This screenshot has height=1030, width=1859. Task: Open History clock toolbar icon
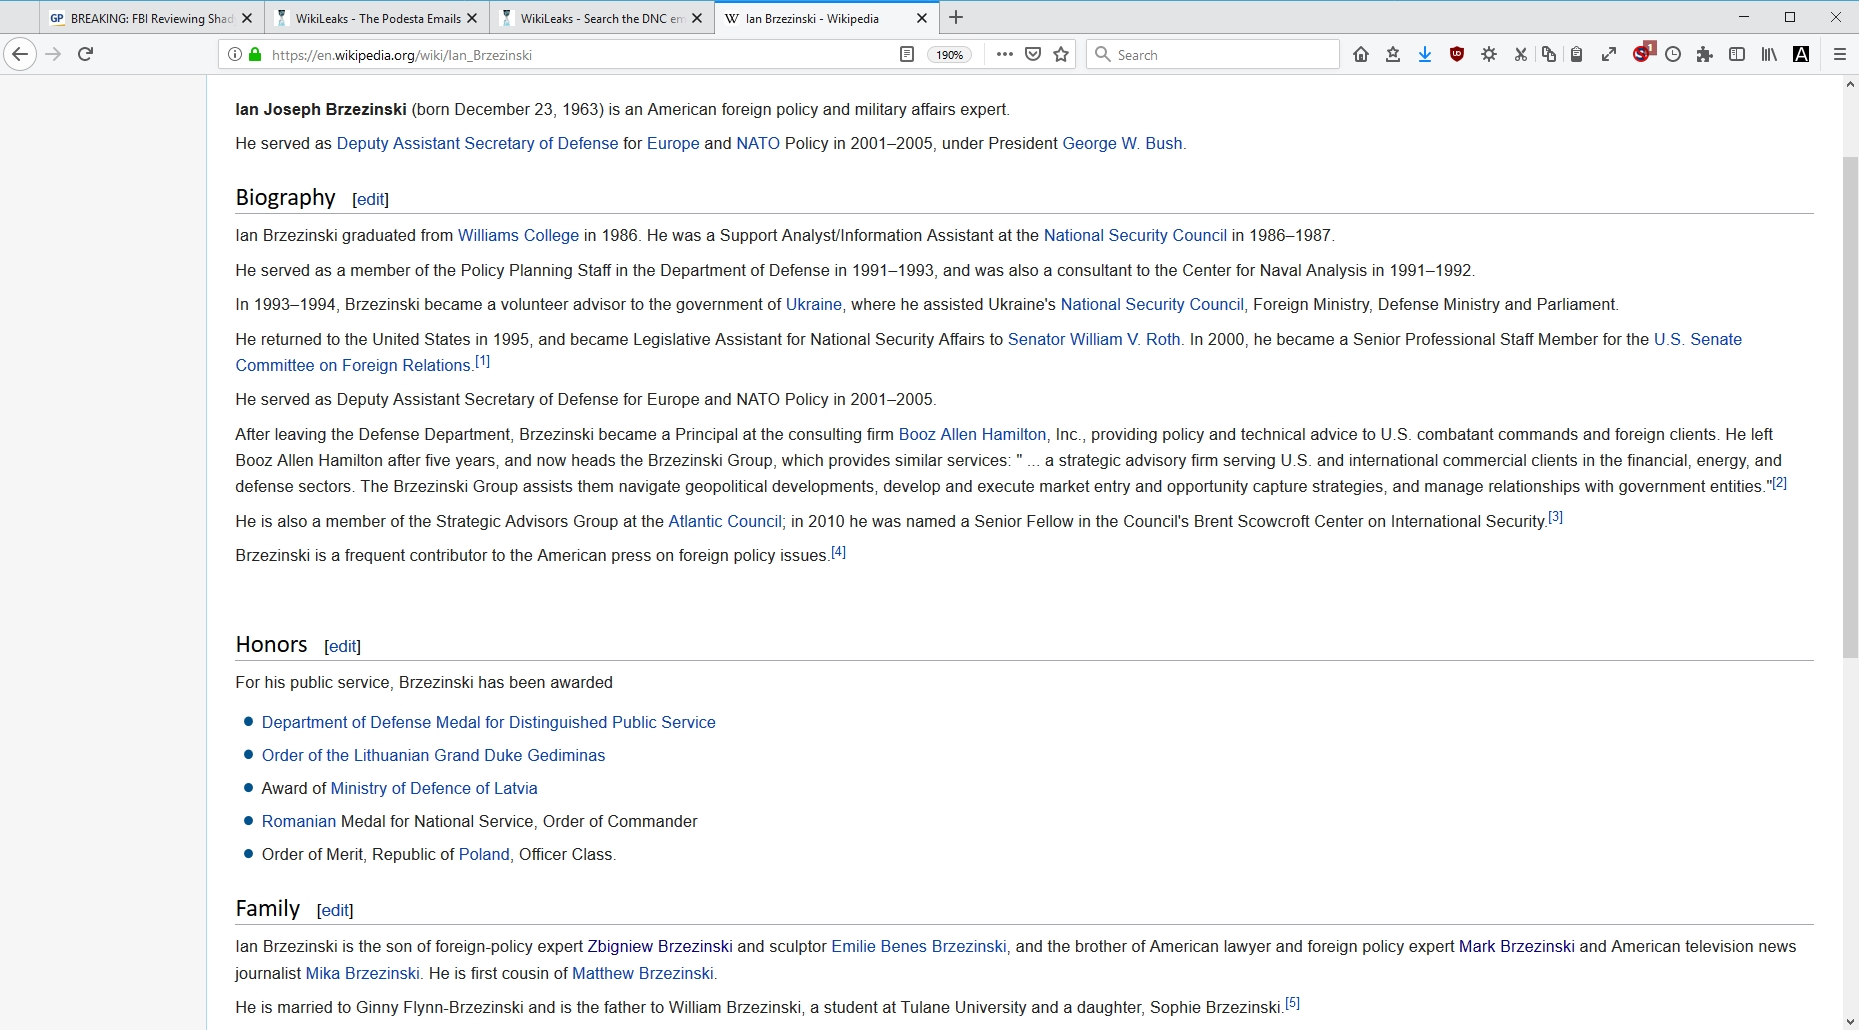click(1673, 55)
